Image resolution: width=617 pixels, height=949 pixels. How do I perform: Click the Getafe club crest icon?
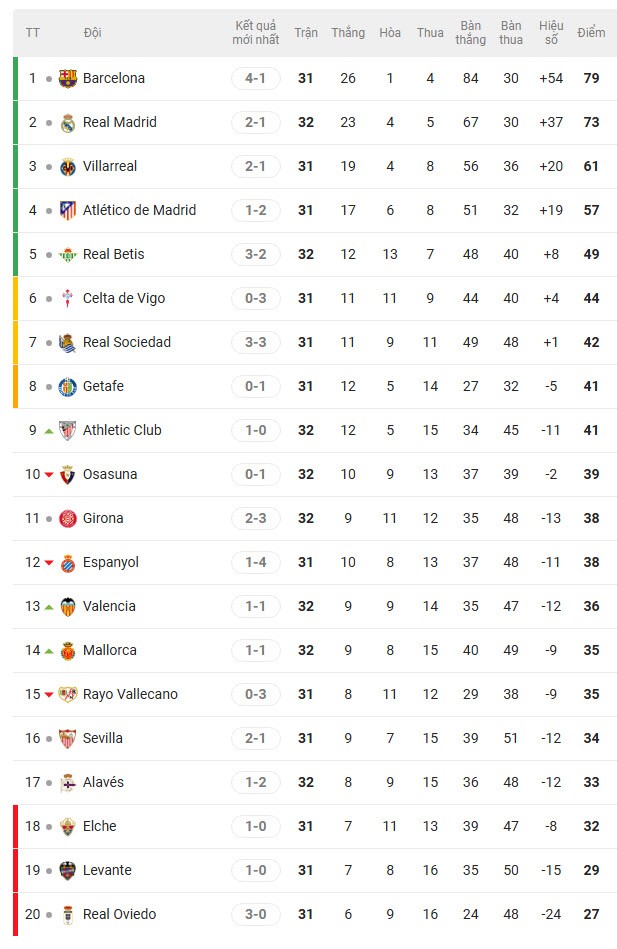(68, 386)
